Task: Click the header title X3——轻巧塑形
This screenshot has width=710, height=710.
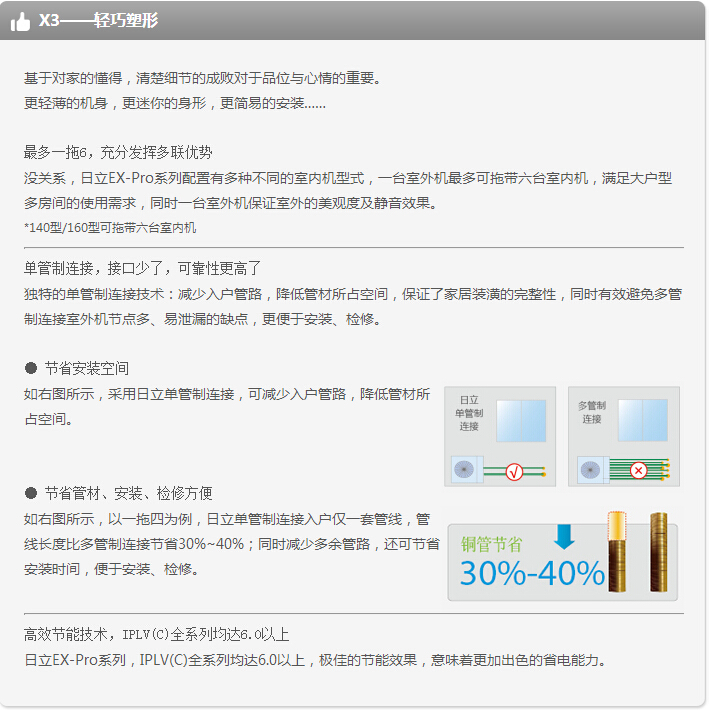Action: [x=98, y=20]
